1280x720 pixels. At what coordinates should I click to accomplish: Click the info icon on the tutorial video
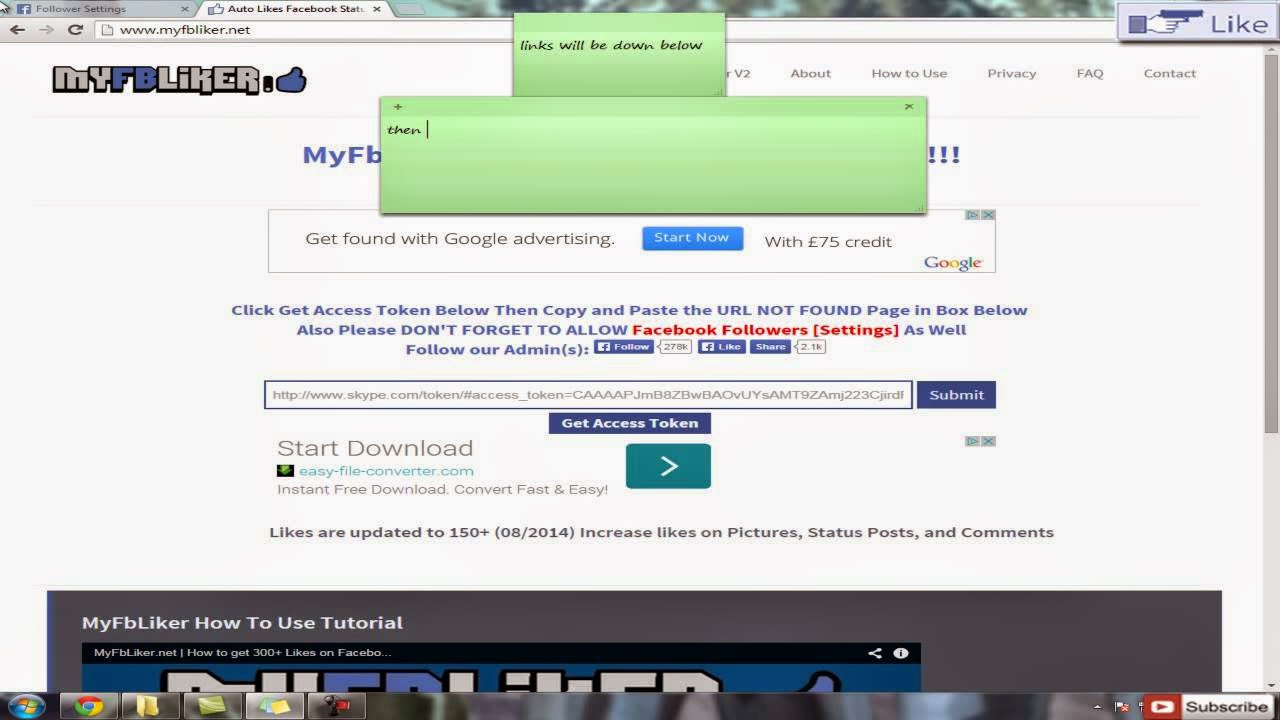pyautogui.click(x=901, y=653)
